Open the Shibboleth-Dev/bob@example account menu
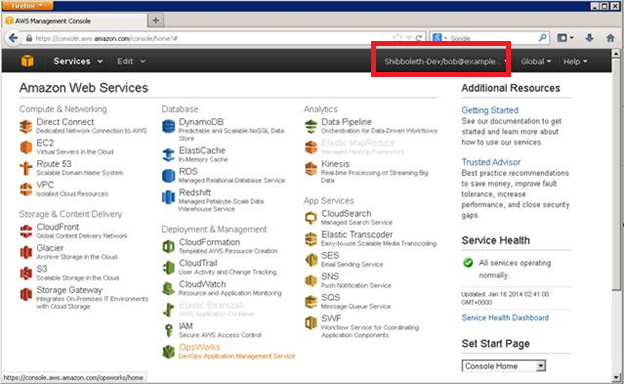This screenshot has height=384, width=624. pos(445,61)
